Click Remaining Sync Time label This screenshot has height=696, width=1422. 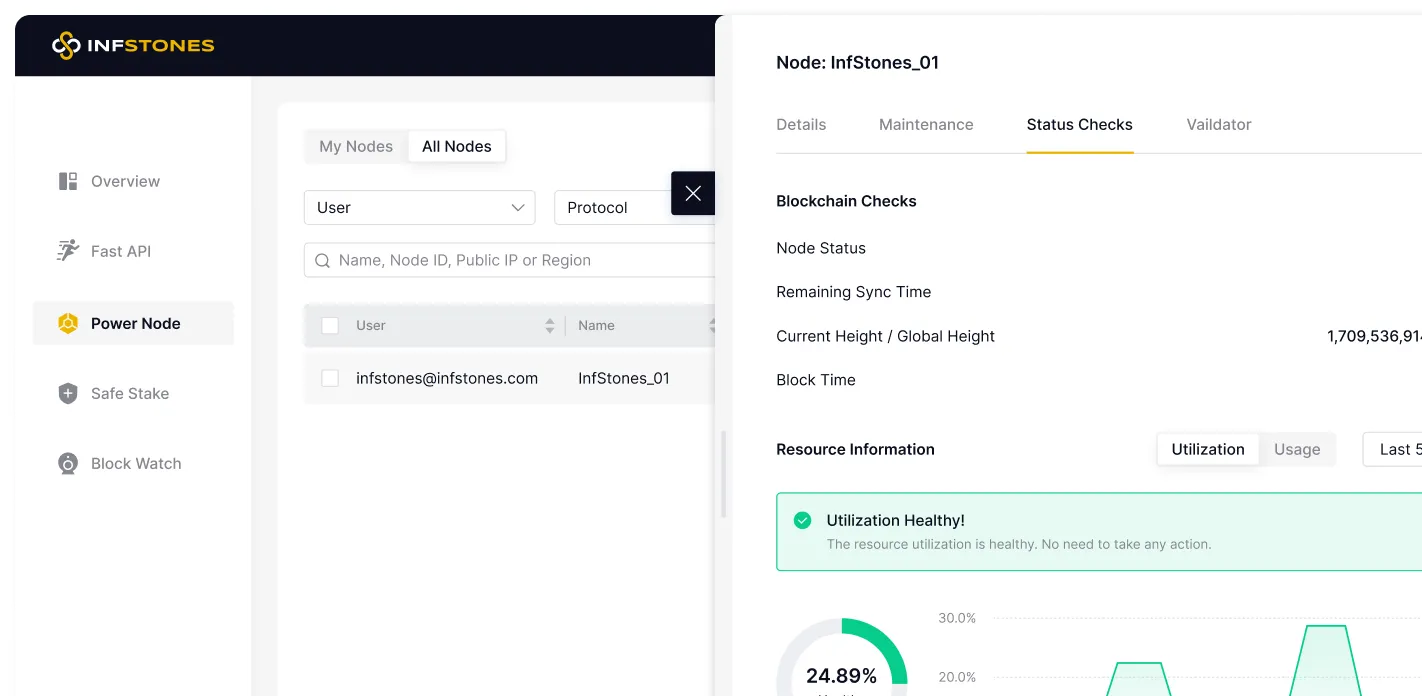pos(854,292)
